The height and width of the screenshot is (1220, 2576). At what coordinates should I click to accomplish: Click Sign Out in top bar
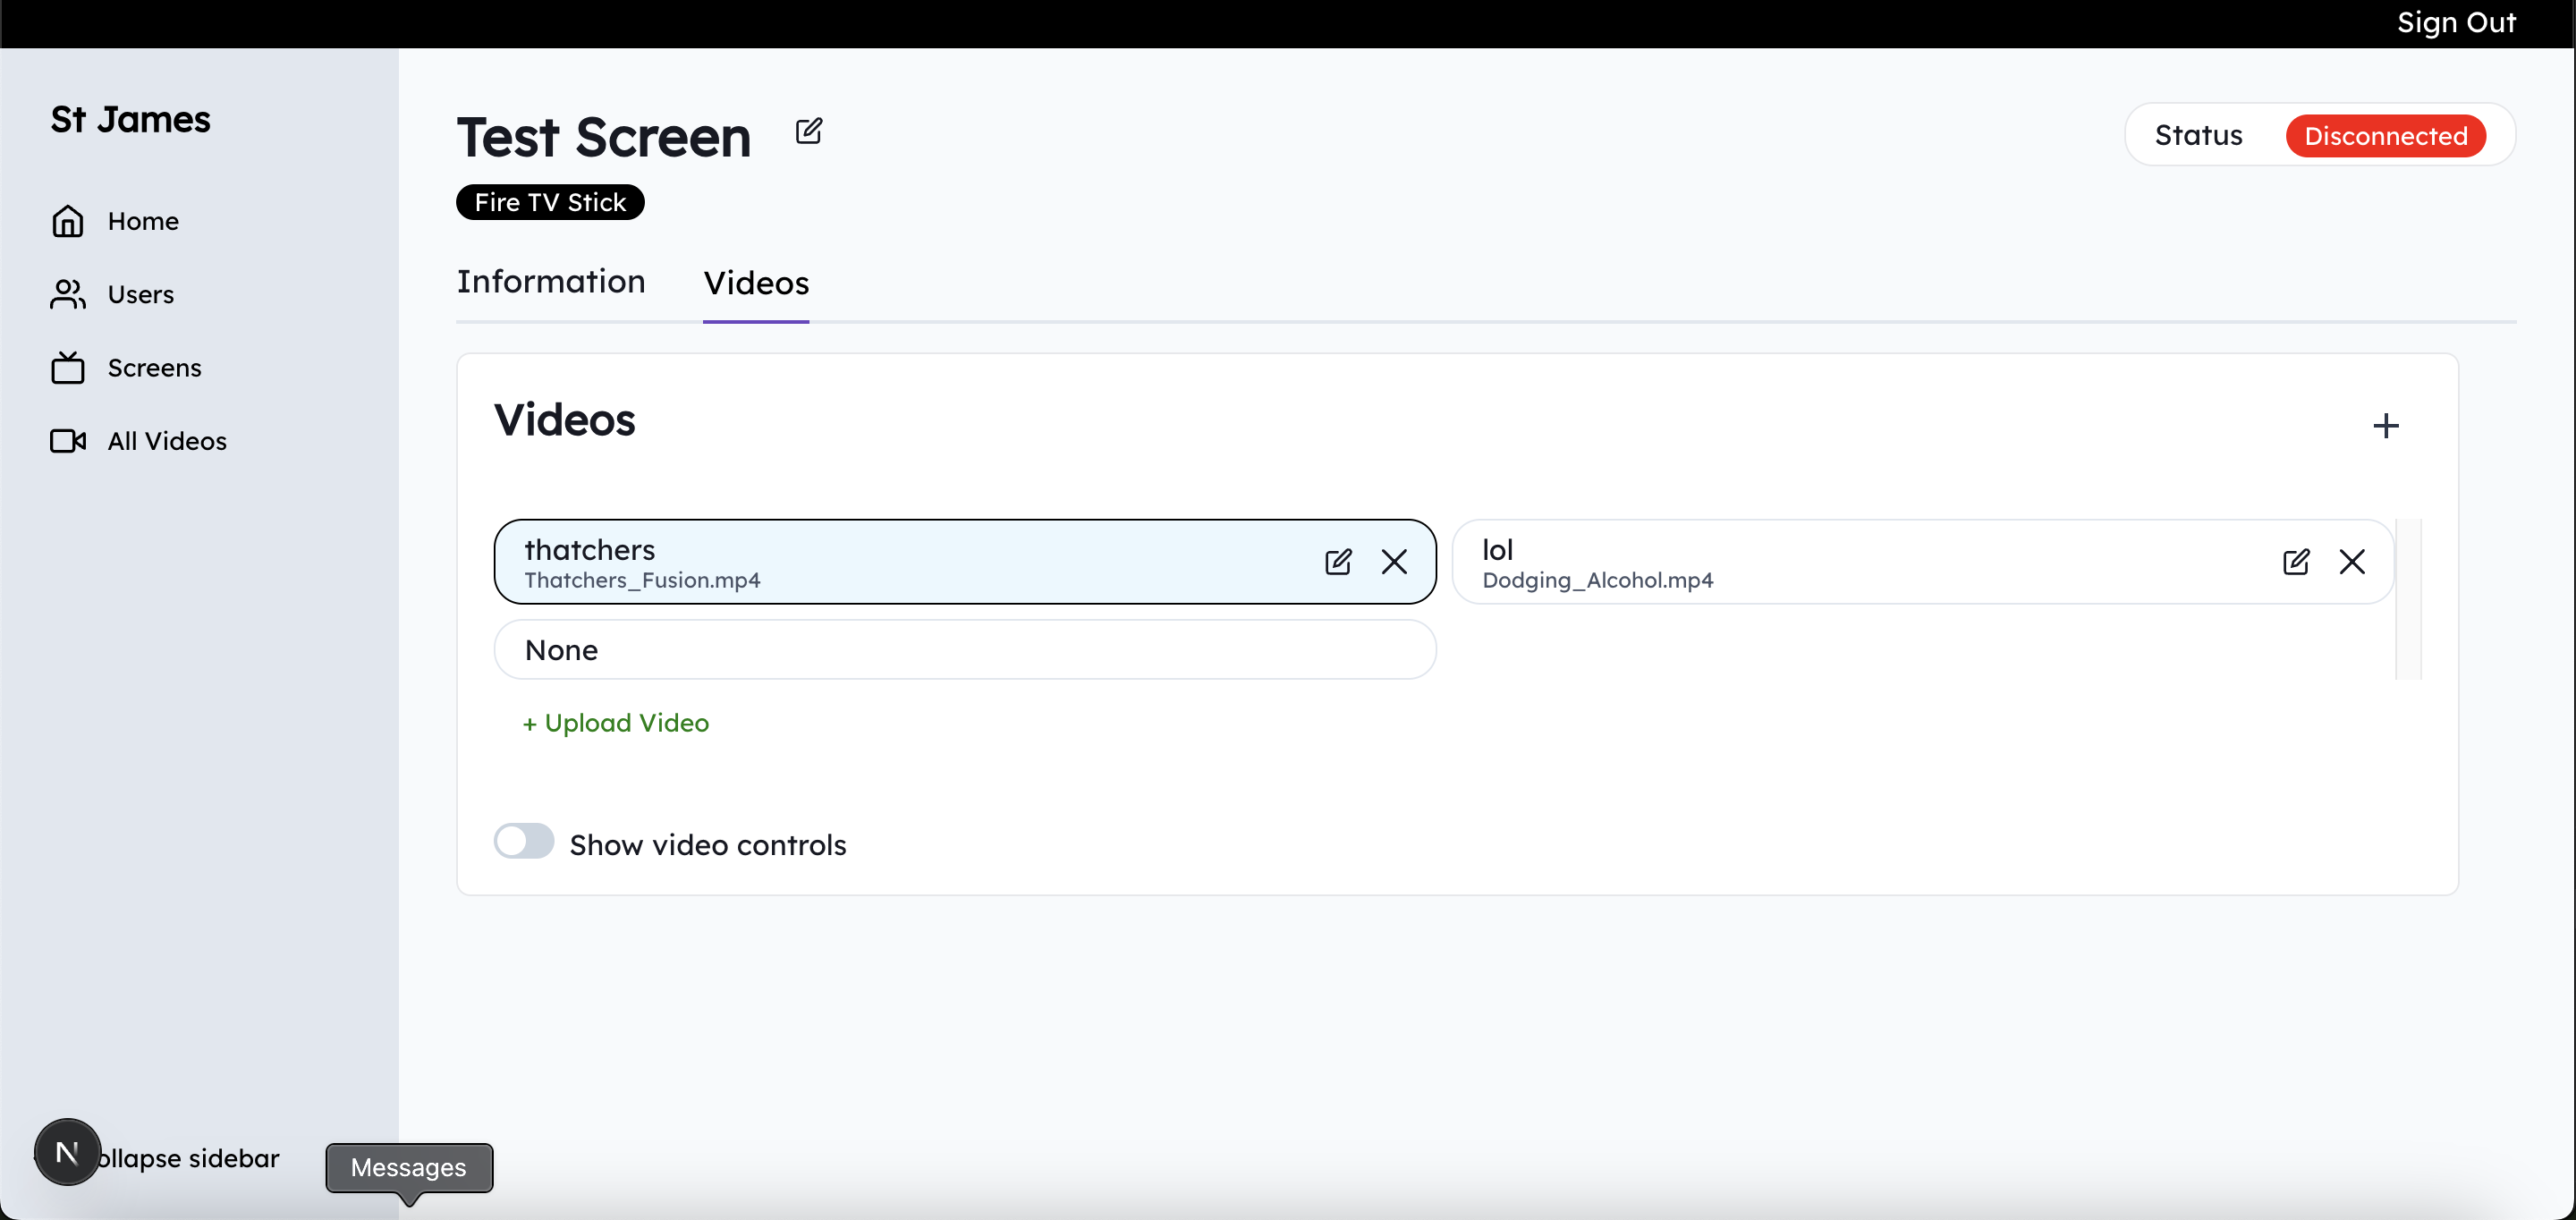tap(2455, 22)
